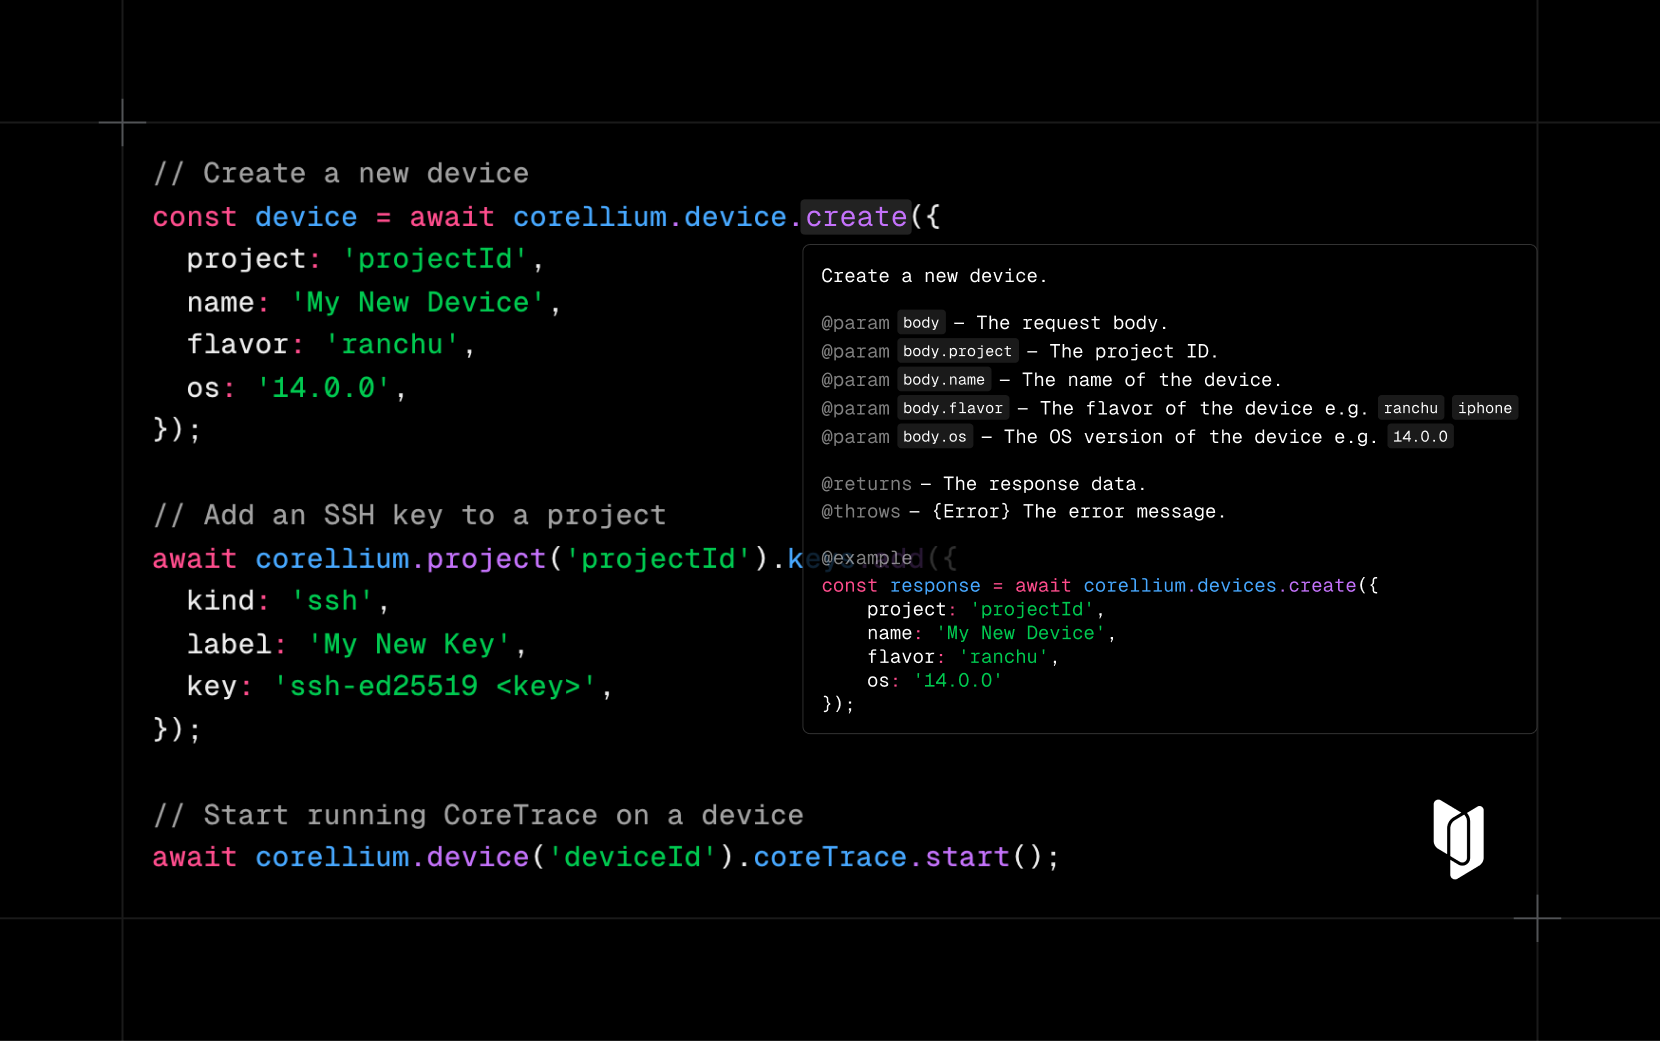This screenshot has height=1041, width=1660.
Task: Click the 'const' keyword in the main code
Action: (x=195, y=217)
